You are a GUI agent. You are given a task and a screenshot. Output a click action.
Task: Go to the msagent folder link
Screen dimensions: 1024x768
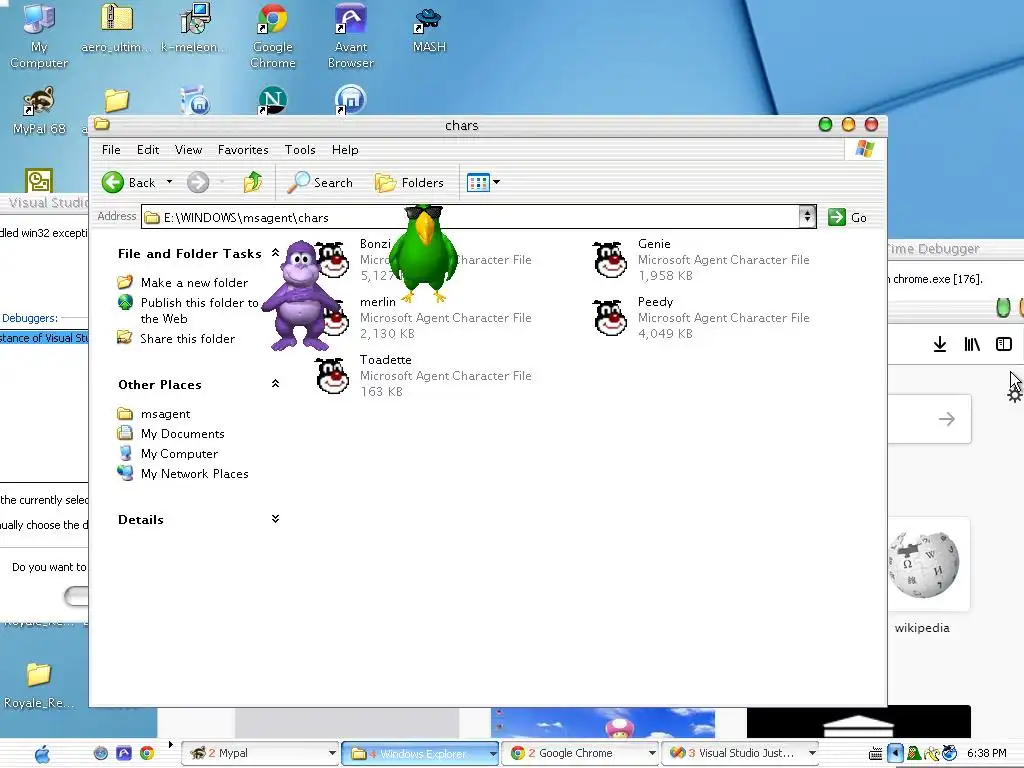pyautogui.click(x=165, y=414)
